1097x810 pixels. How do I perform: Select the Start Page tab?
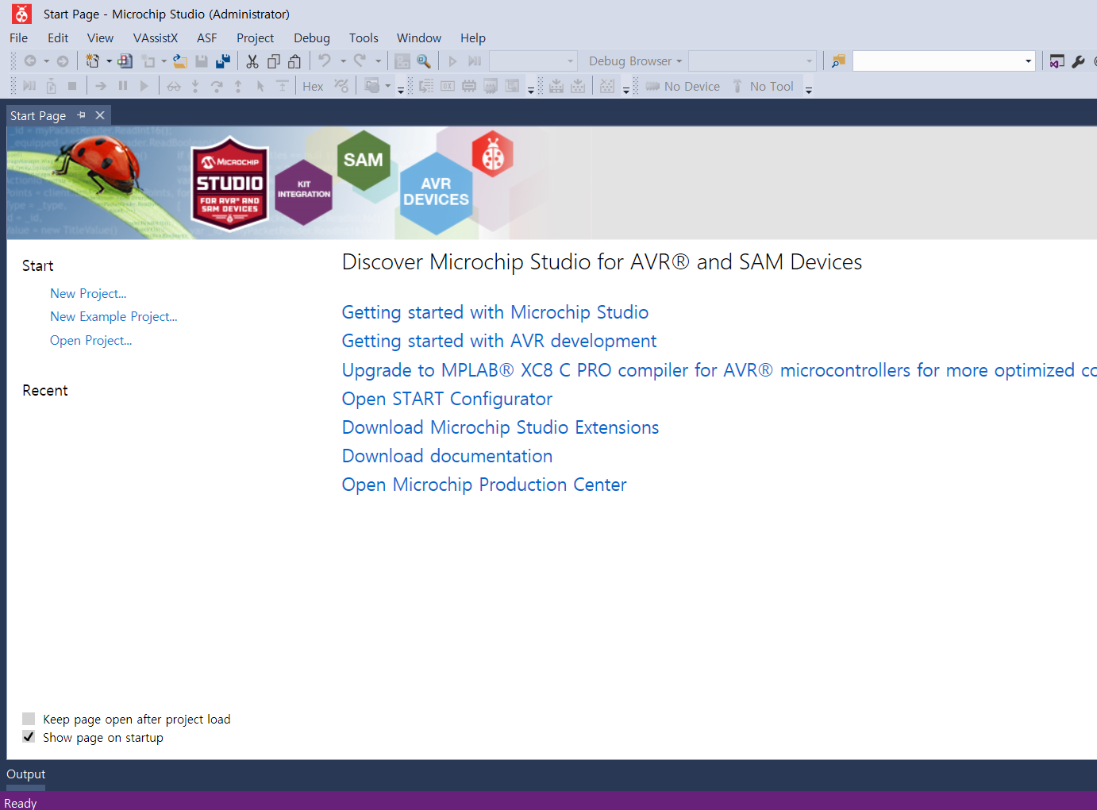[x=38, y=115]
